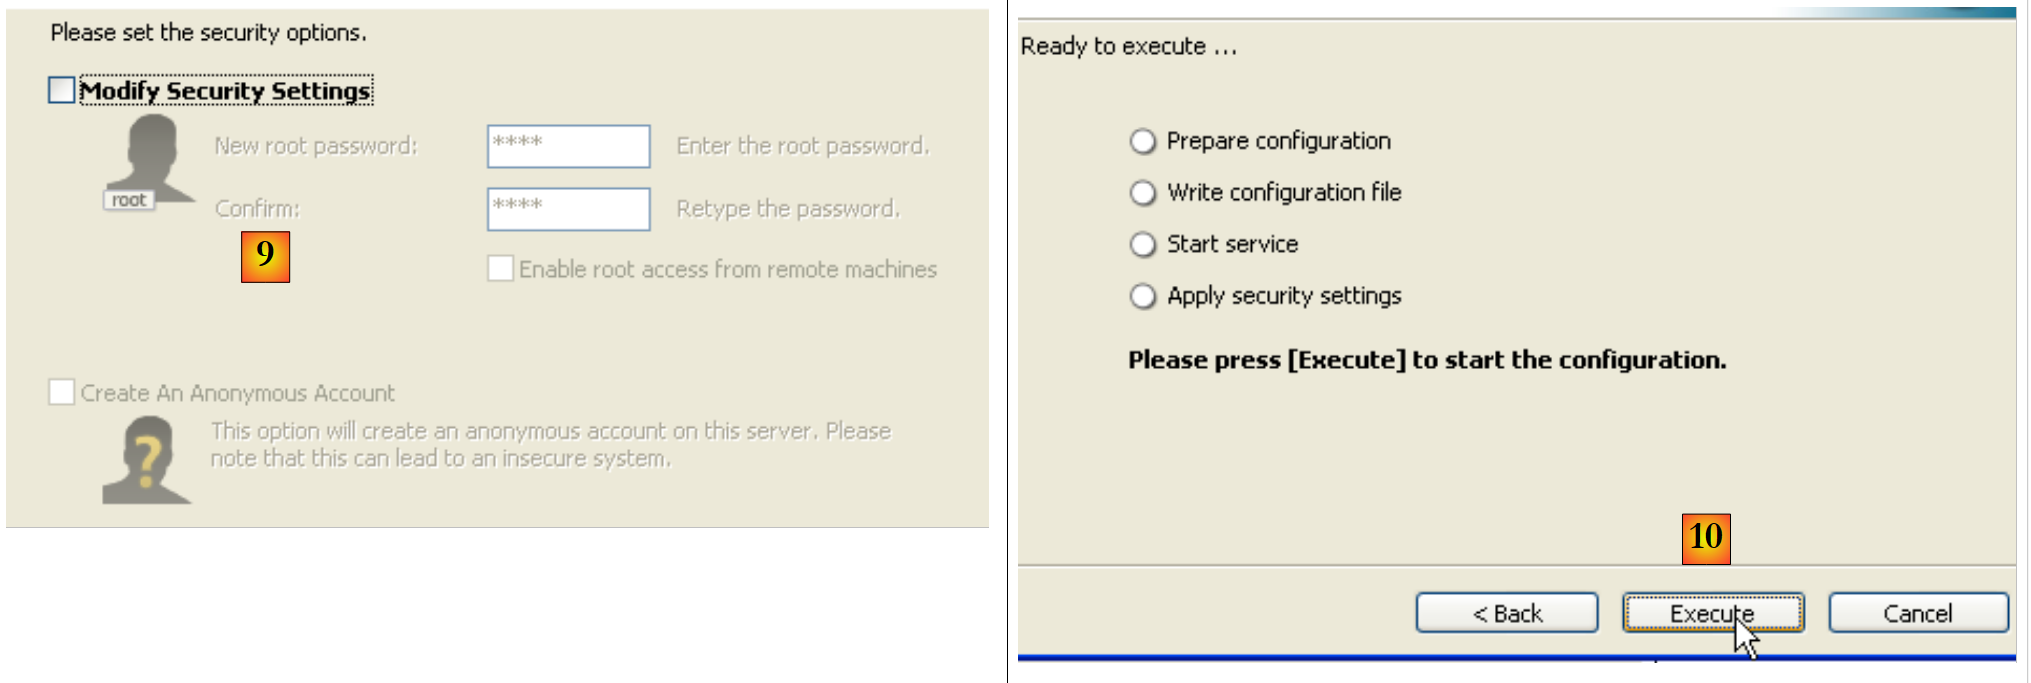
Task: Check Enable root access from remote machines
Action: (x=500, y=269)
